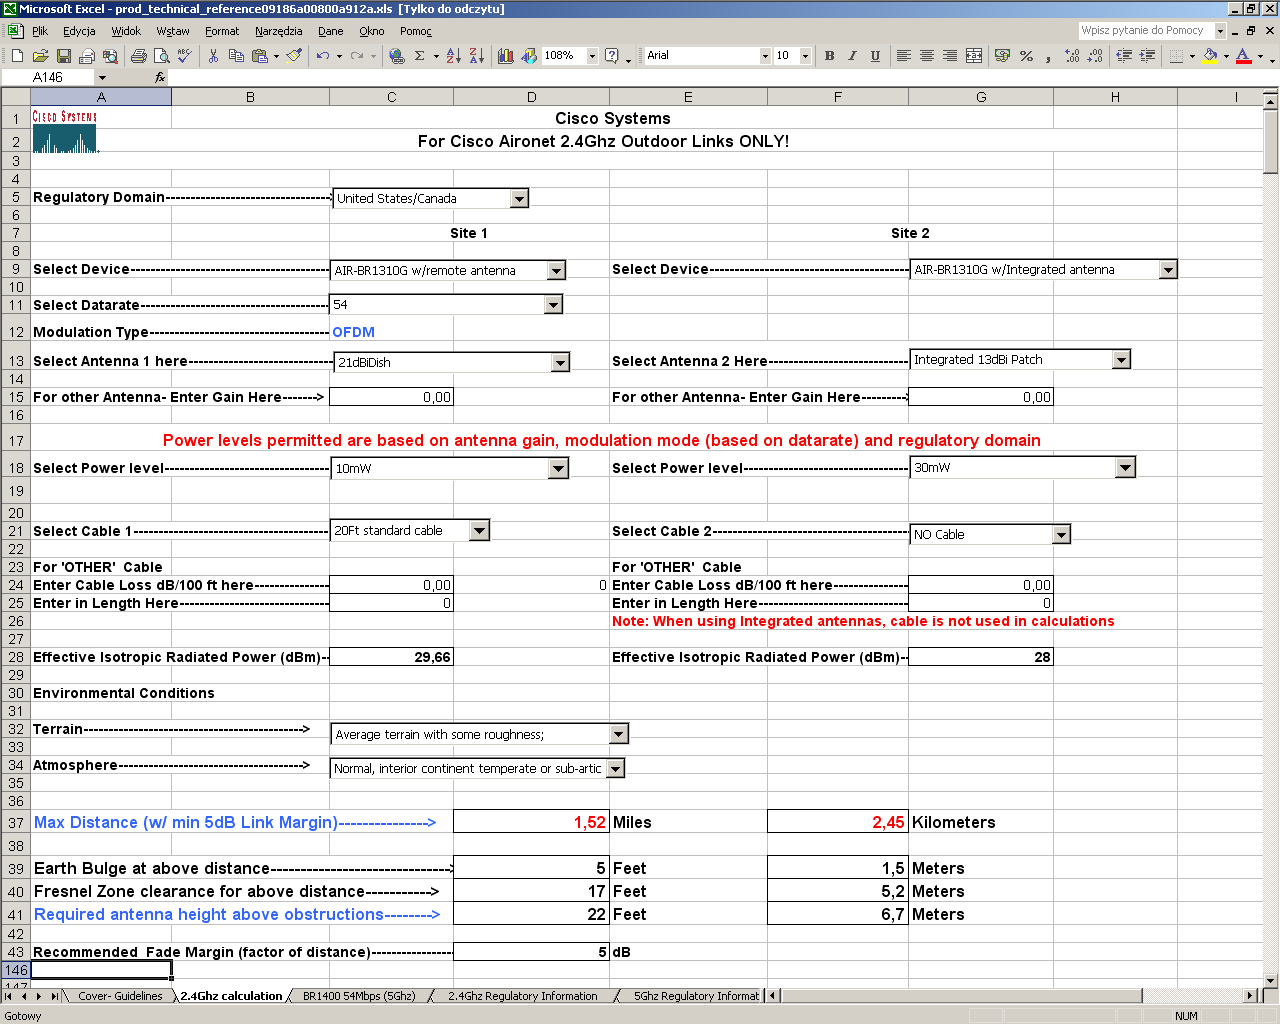Screen dimensions: 1280x1024
Task: Apply red font color
Action: 1244,56
